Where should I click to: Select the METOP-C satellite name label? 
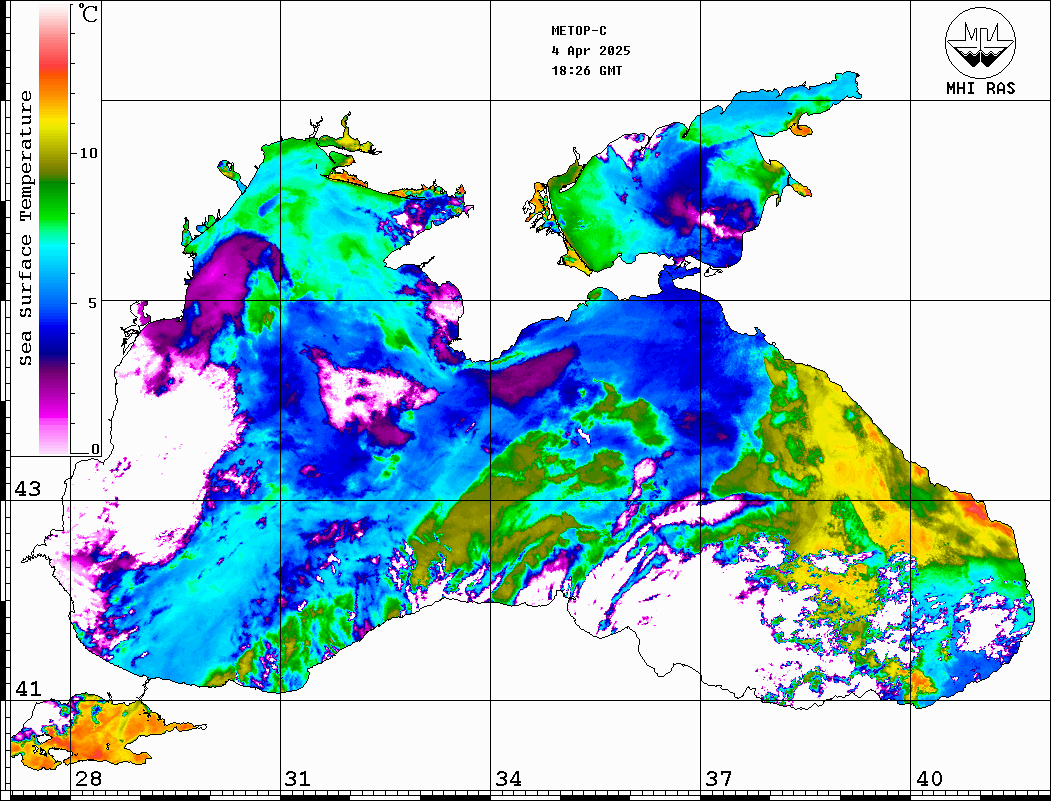pyautogui.click(x=579, y=31)
